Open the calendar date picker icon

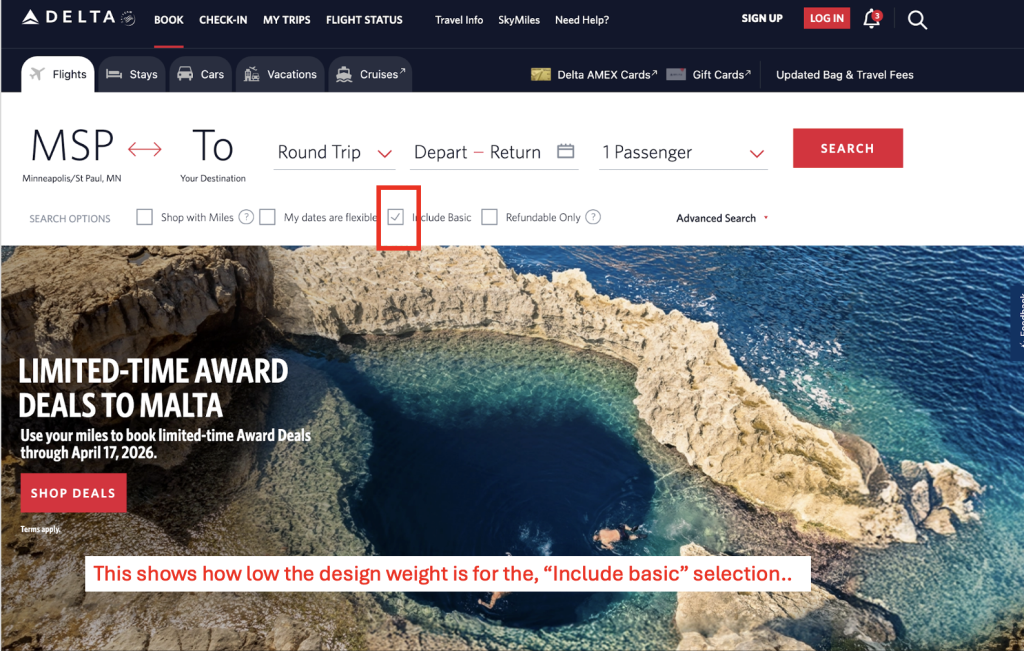(566, 151)
